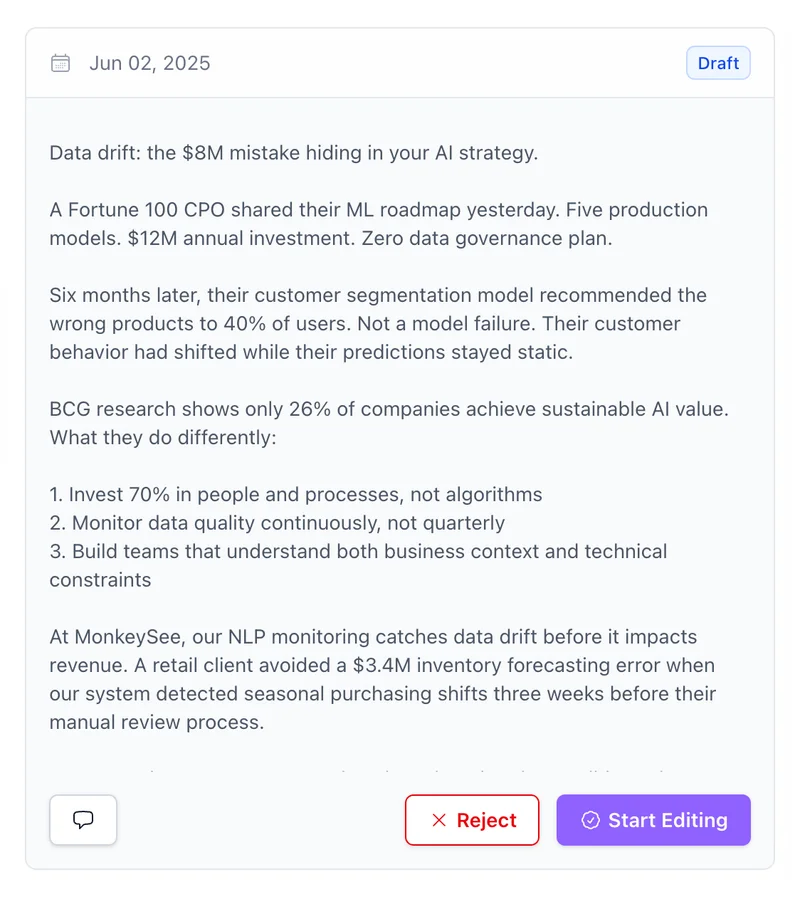Click the Draft status badge
Viewport: 800px width, 897px height.
click(718, 63)
